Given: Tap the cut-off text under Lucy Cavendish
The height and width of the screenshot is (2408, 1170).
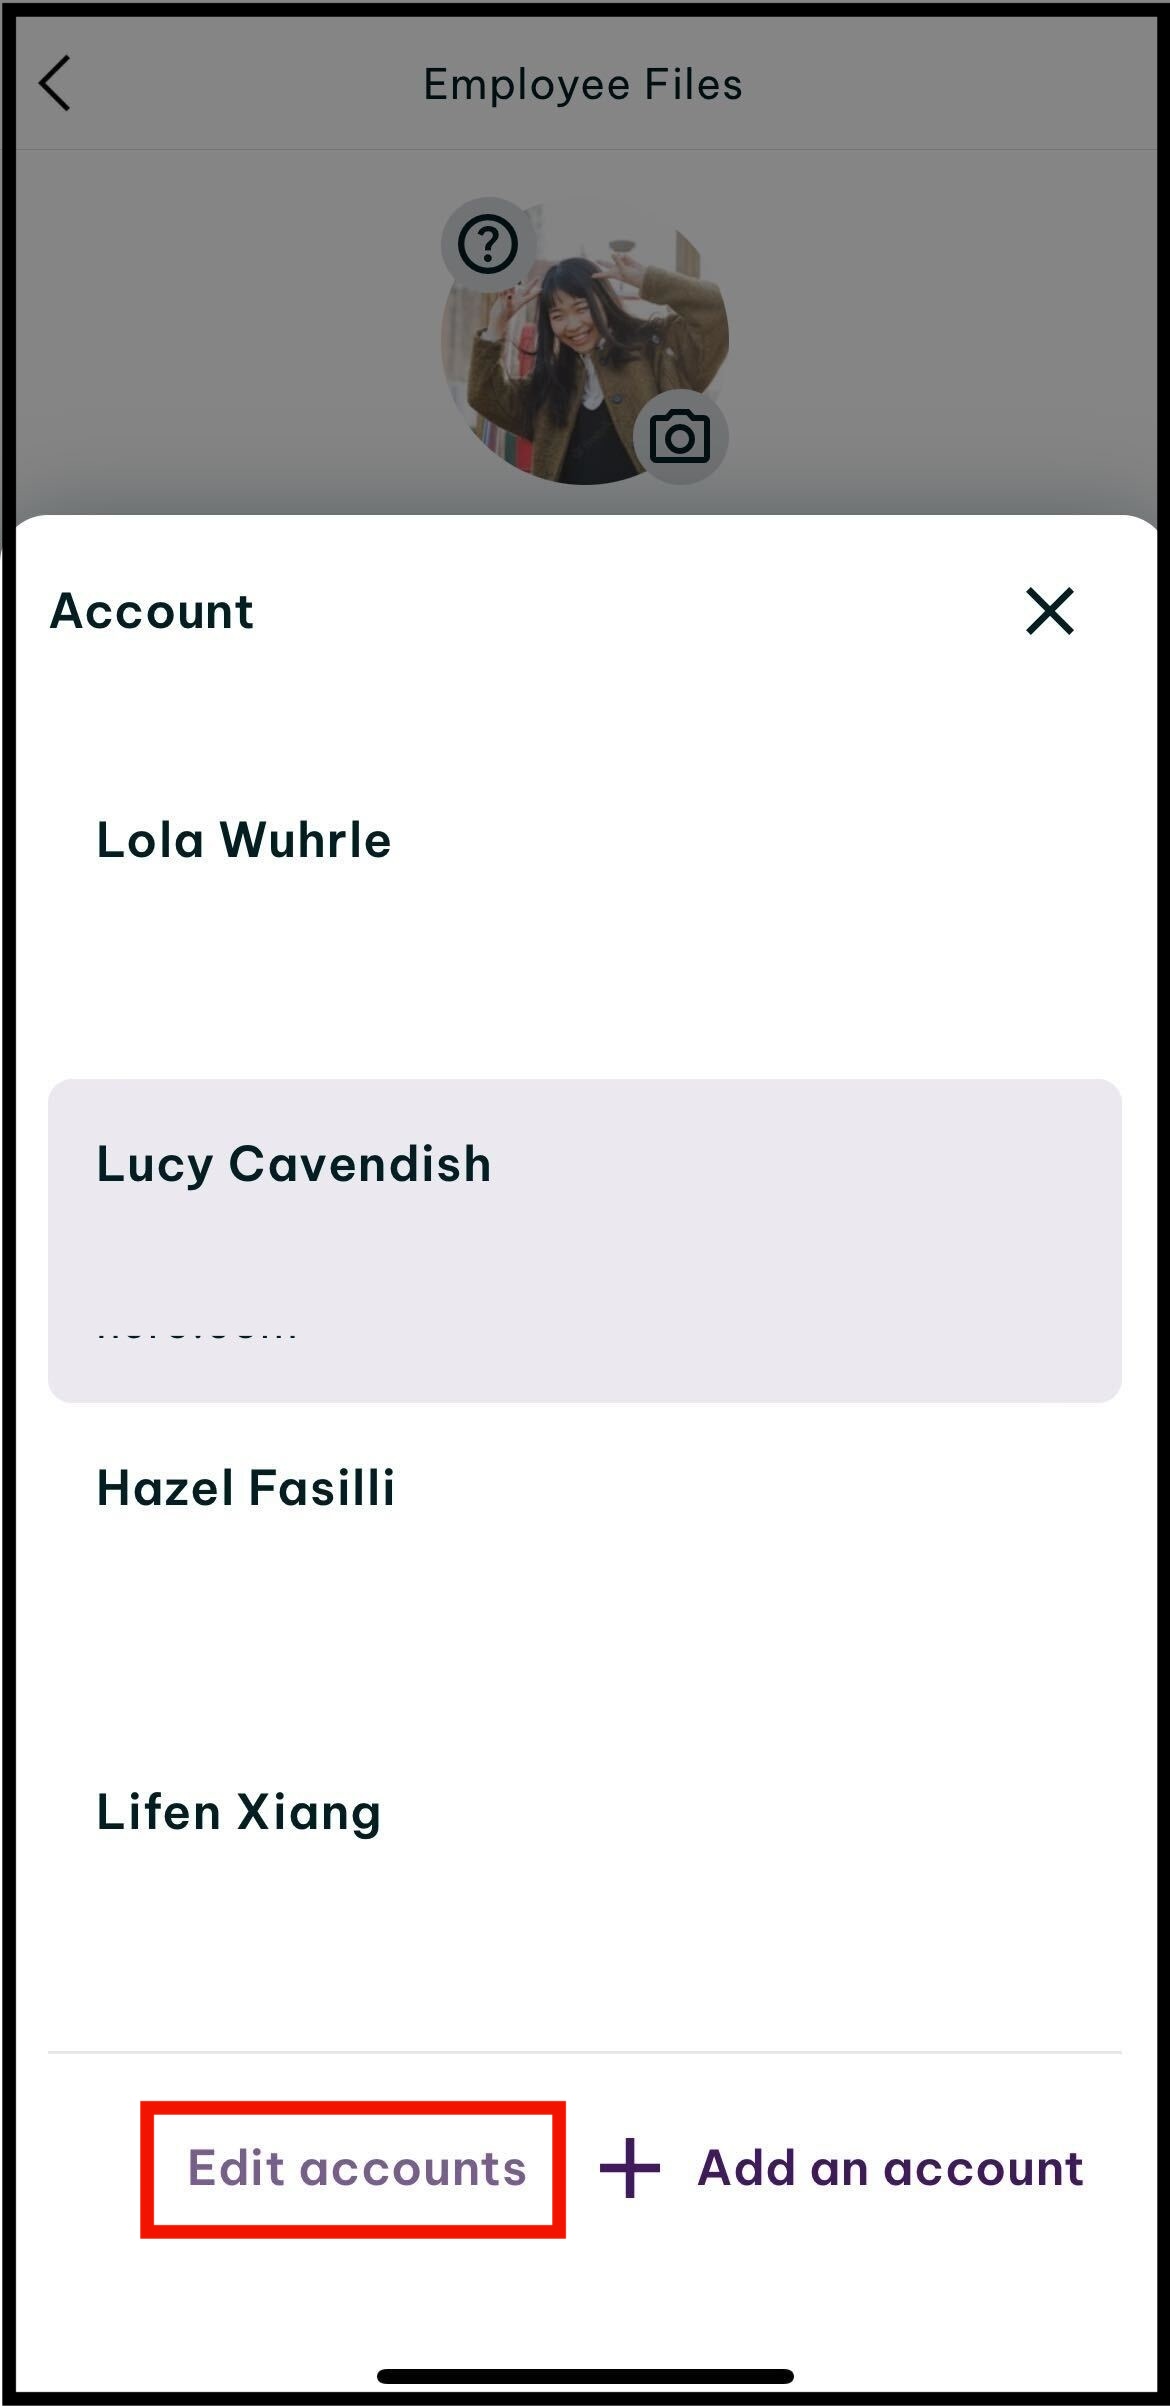Looking at the screenshot, I should pos(198,1334).
